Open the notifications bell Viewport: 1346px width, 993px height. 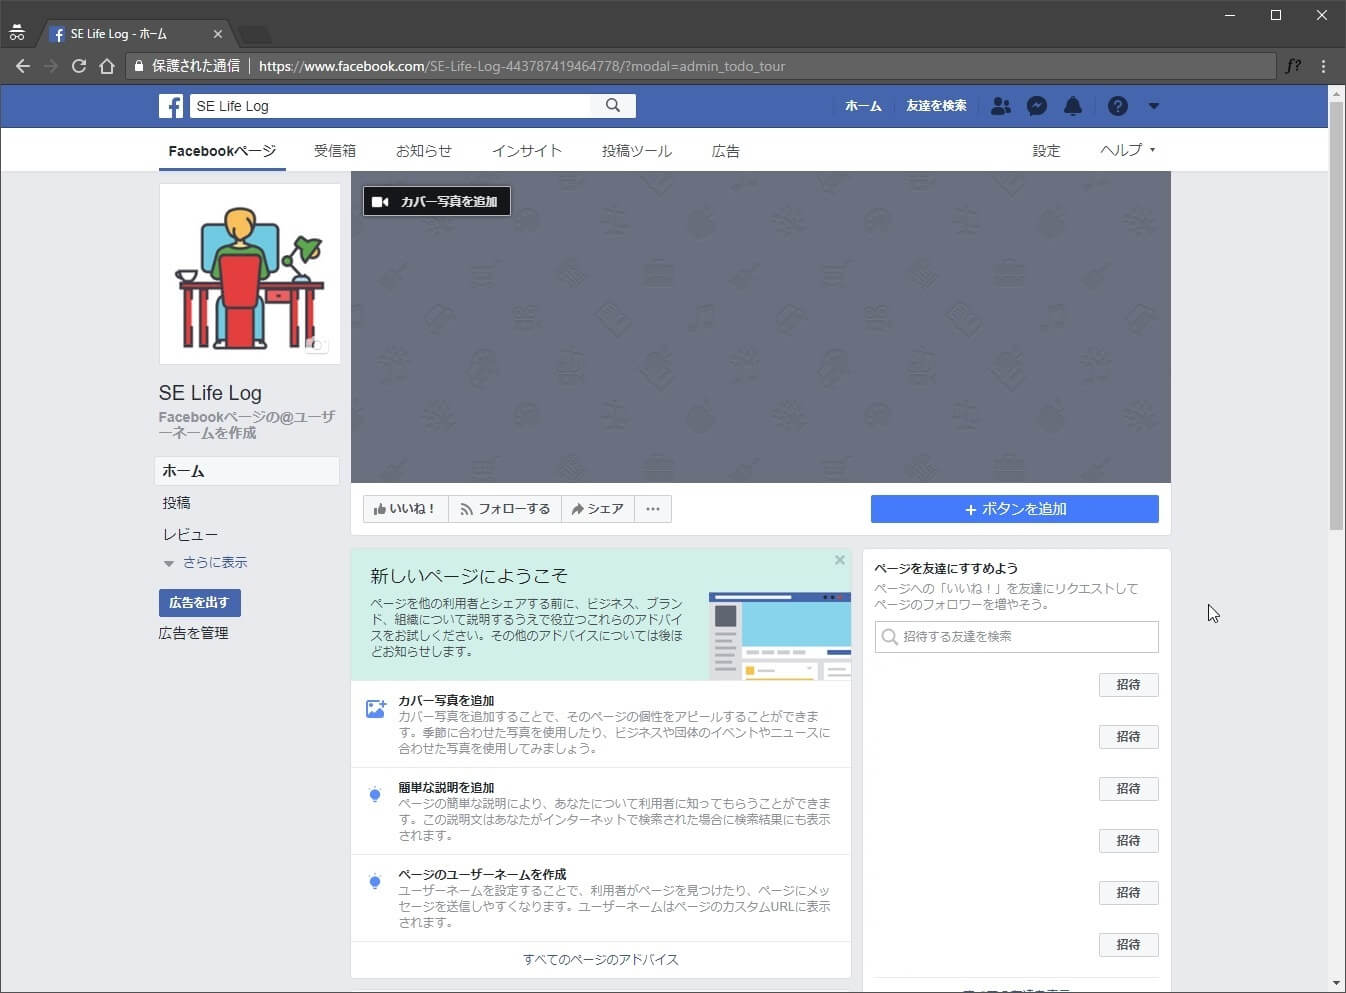1073,106
